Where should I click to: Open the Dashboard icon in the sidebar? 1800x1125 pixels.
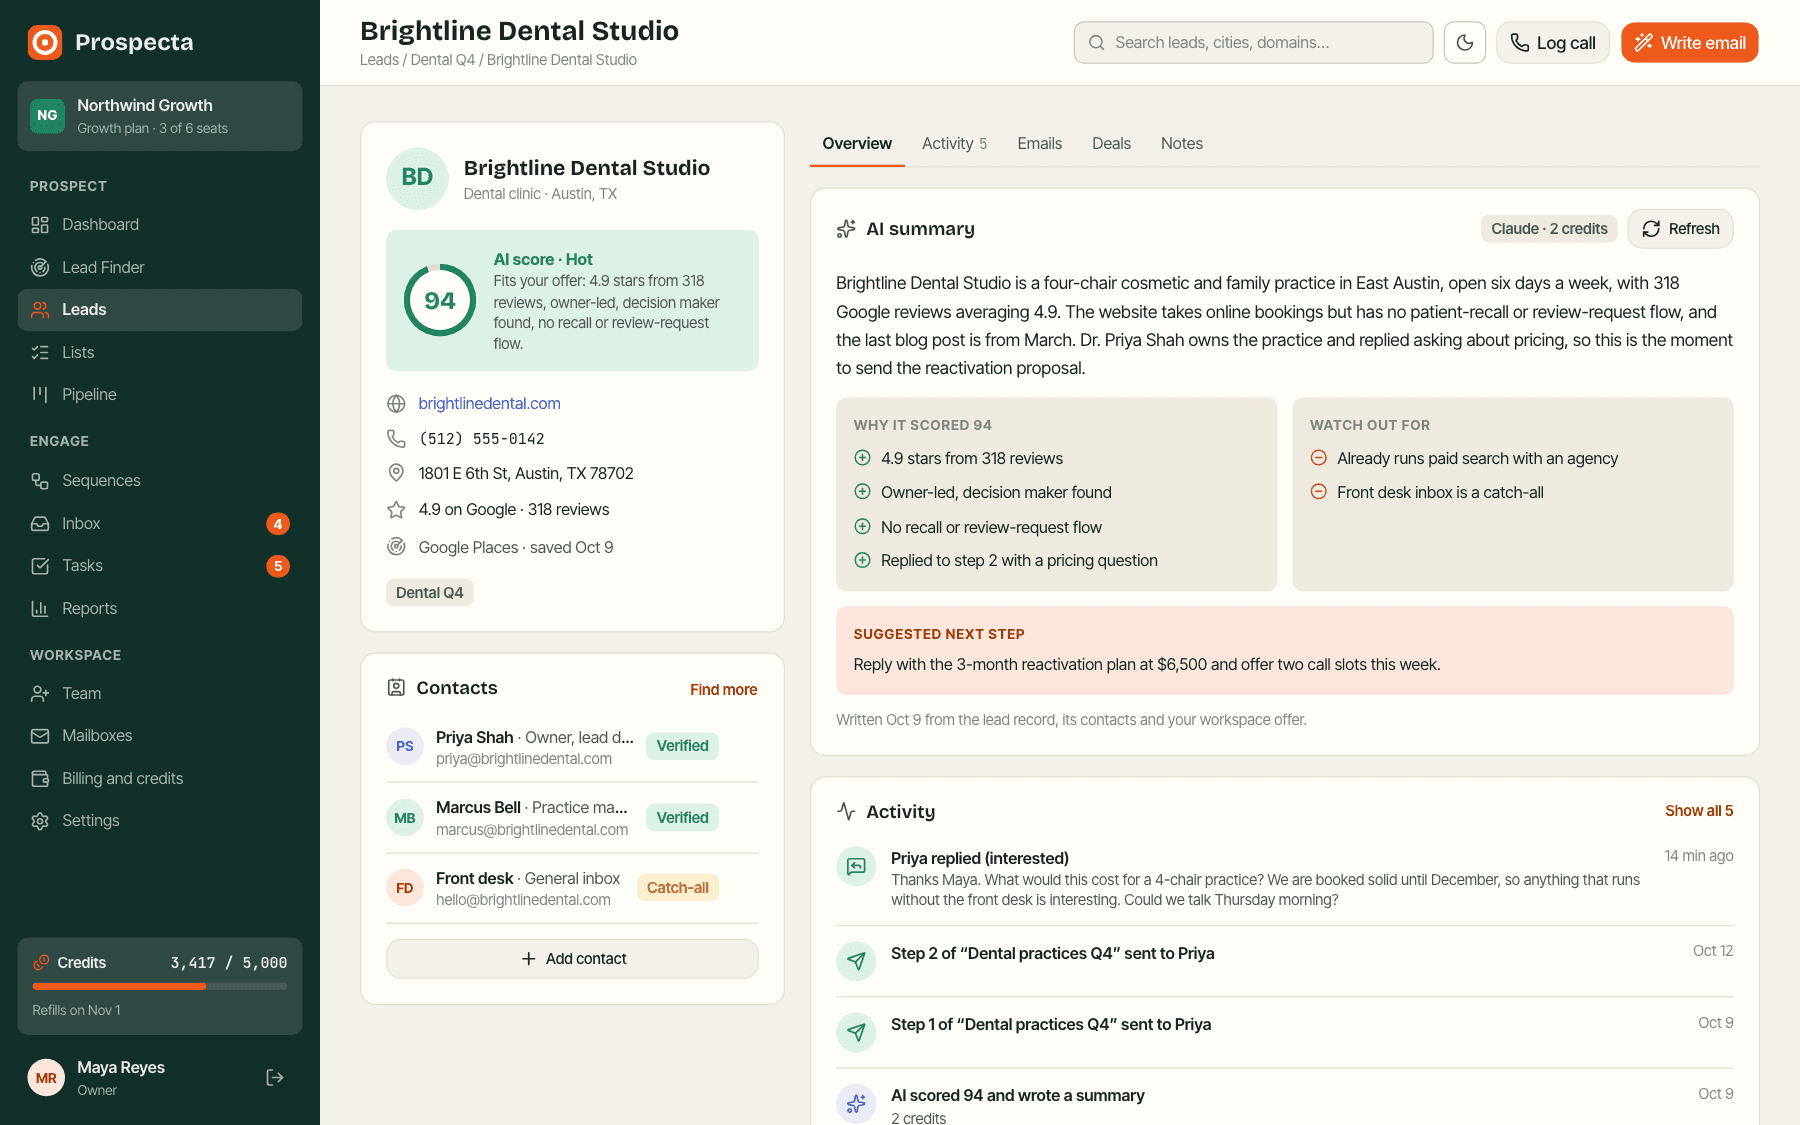pyautogui.click(x=40, y=225)
